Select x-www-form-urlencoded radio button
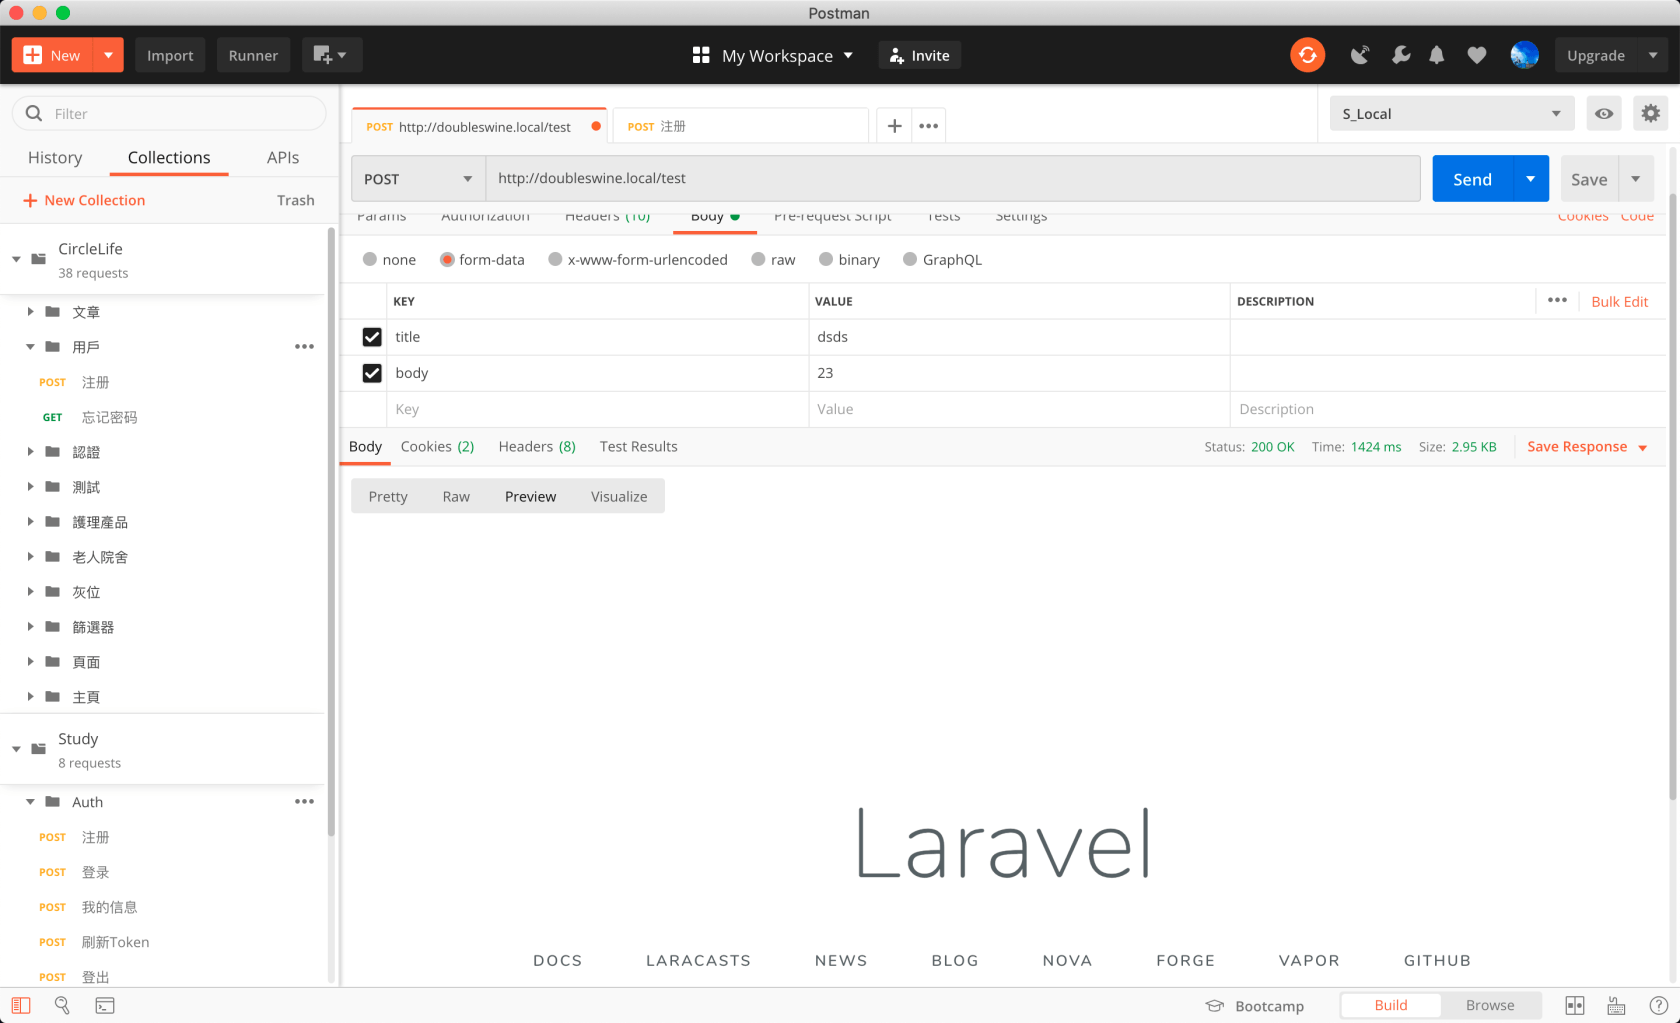1680x1023 pixels. coord(555,259)
